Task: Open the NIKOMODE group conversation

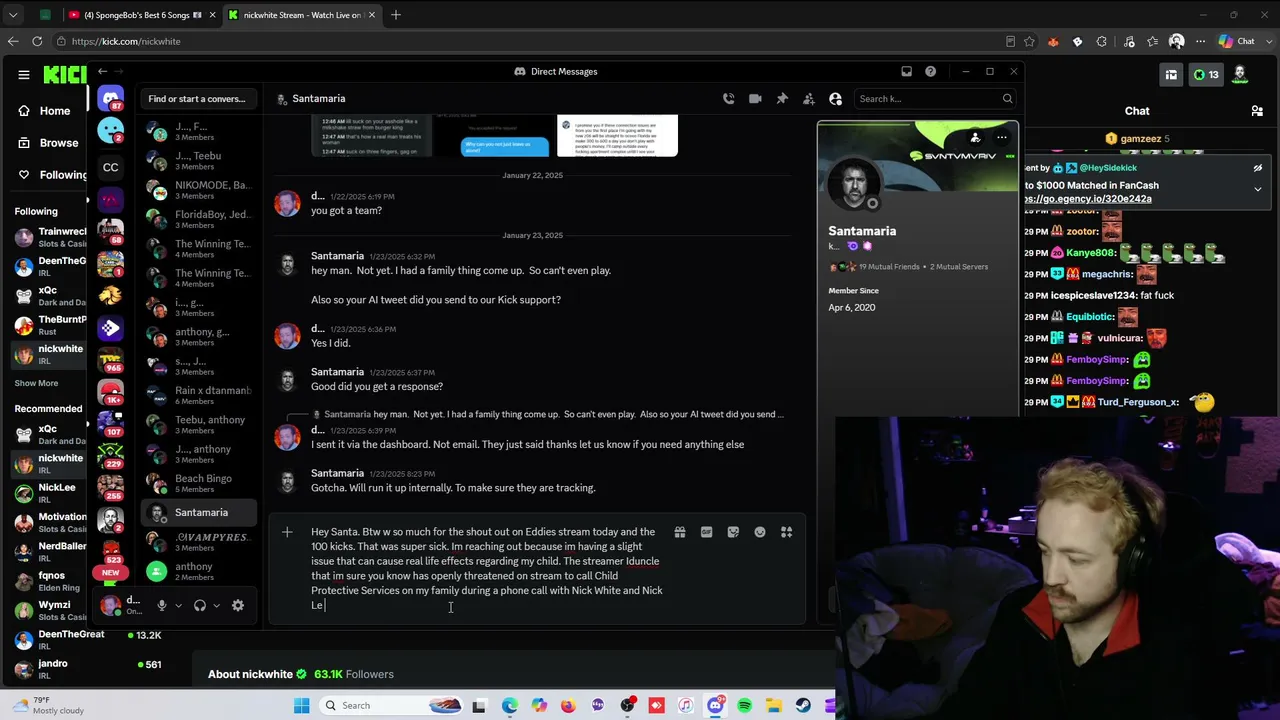Action: click(x=199, y=190)
